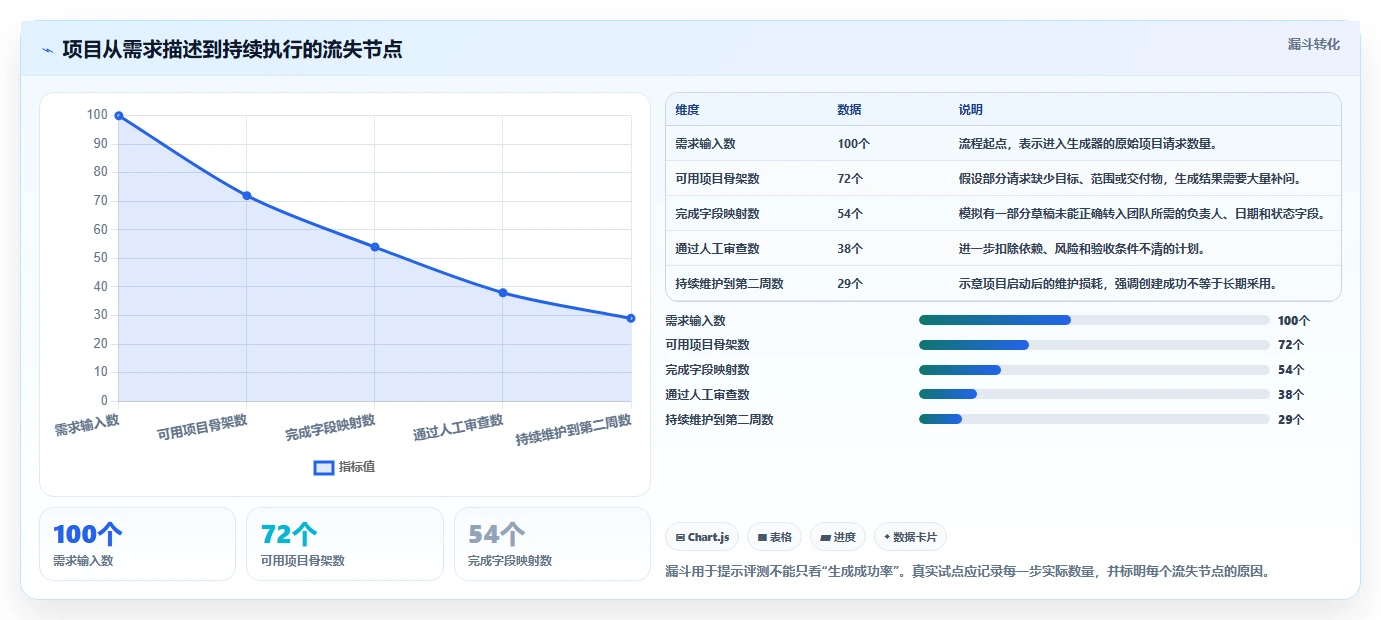Click the panel title 项目从需求描述到持续执行的流失节点
This screenshot has height=620, width=1381.
pyautogui.click(x=232, y=49)
